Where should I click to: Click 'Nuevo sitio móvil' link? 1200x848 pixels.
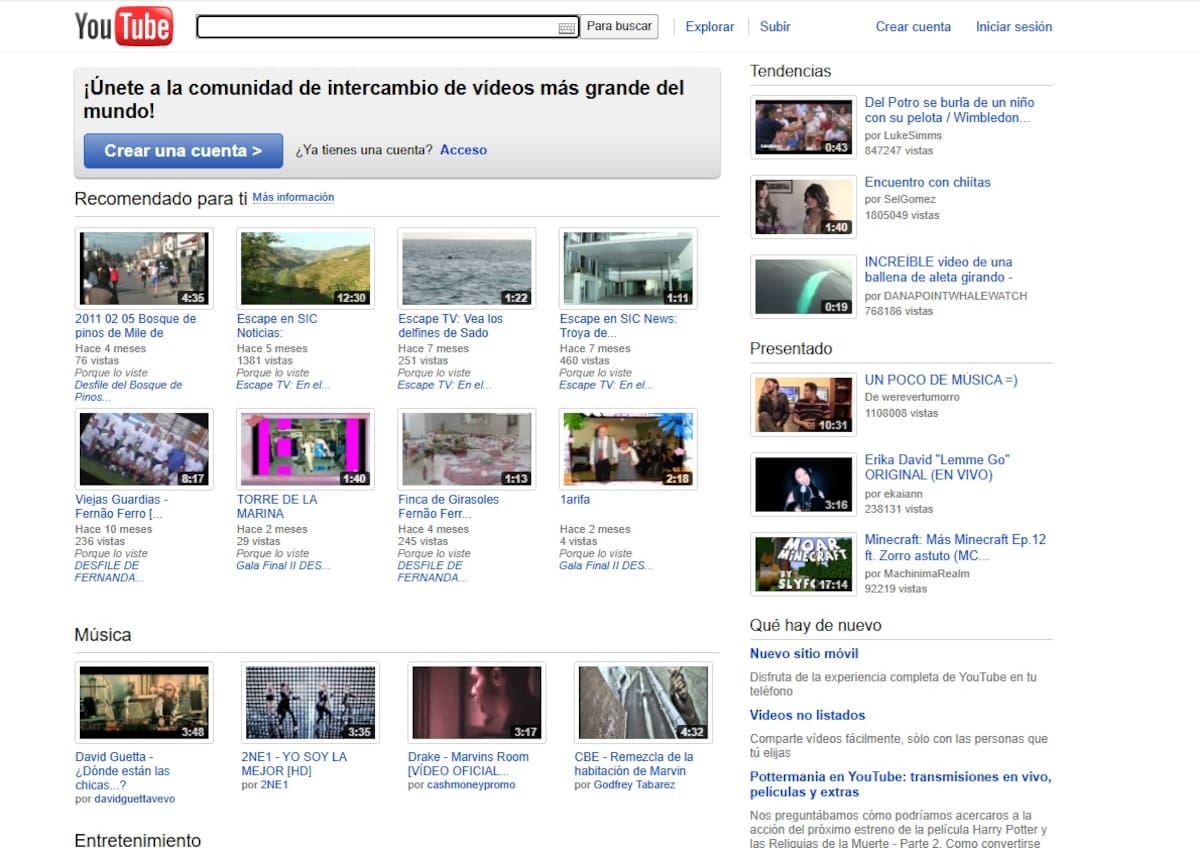804,654
